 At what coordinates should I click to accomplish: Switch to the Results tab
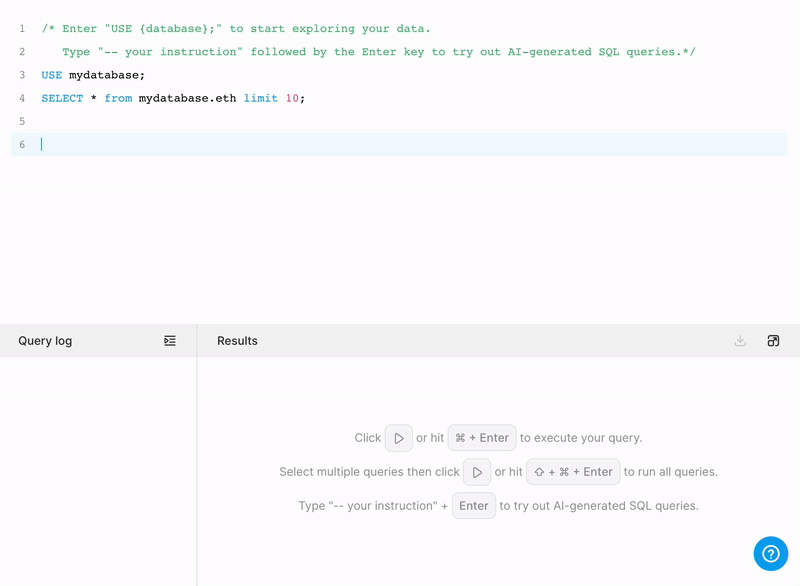(237, 340)
